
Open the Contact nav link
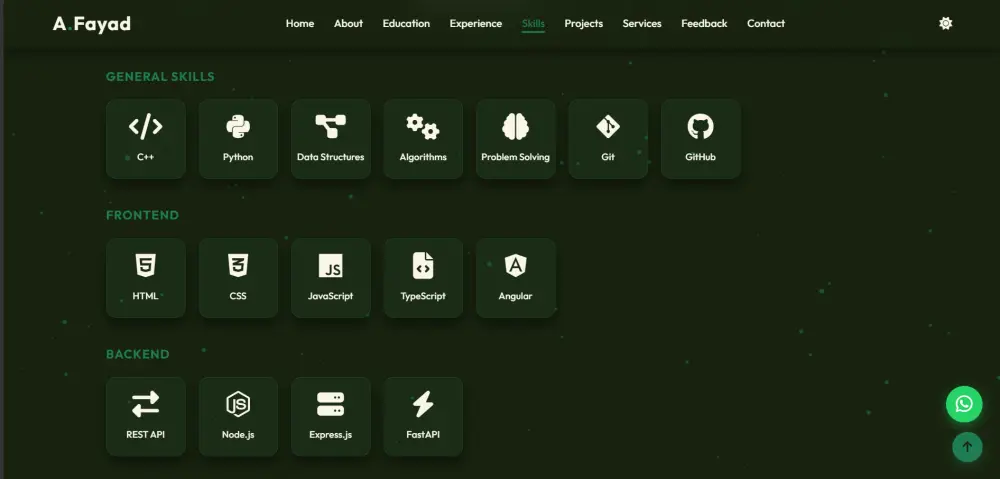click(766, 24)
